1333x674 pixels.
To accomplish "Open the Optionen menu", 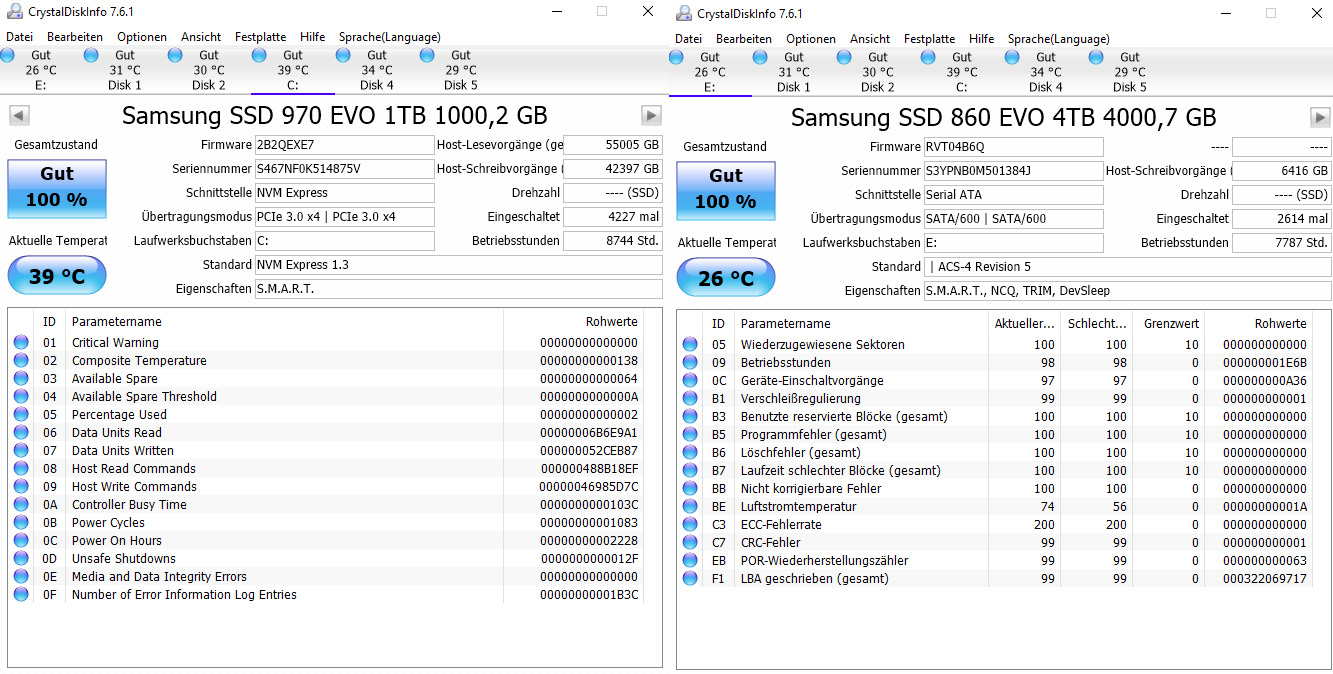I will [x=141, y=36].
